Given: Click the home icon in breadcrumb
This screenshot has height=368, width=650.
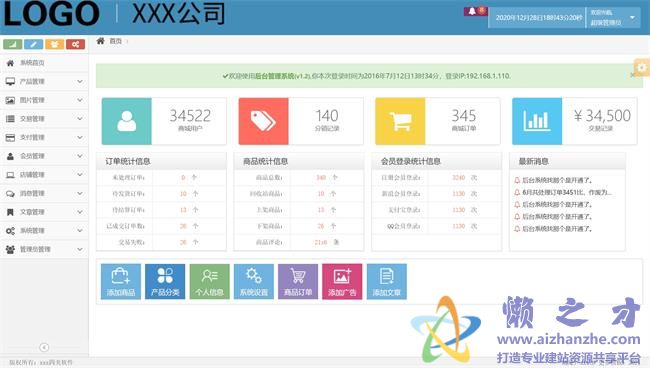Looking at the screenshot, I should [x=100, y=41].
